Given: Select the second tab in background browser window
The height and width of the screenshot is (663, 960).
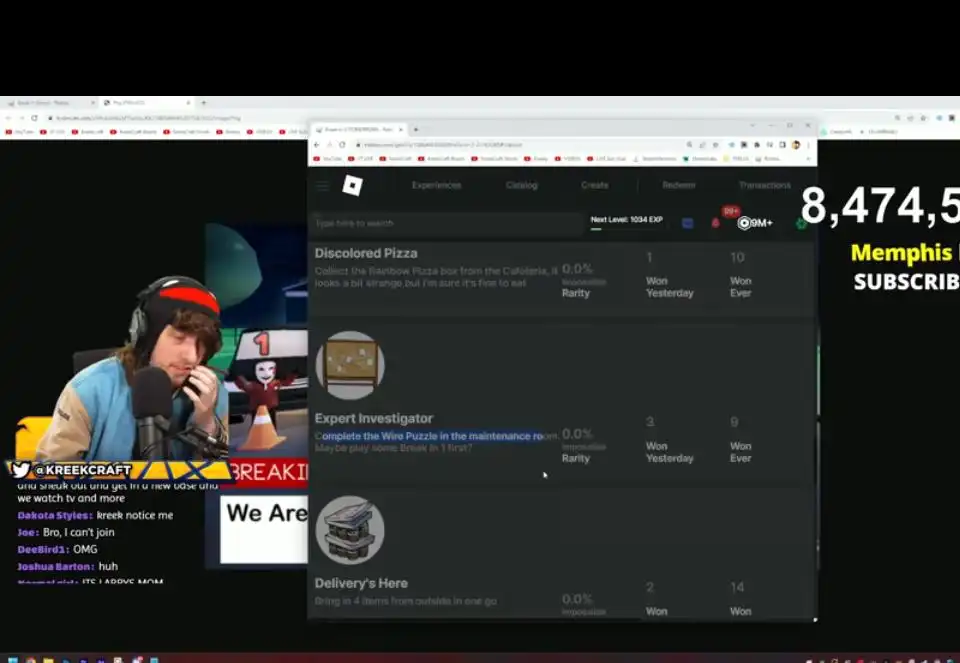Looking at the screenshot, I should coord(146,103).
